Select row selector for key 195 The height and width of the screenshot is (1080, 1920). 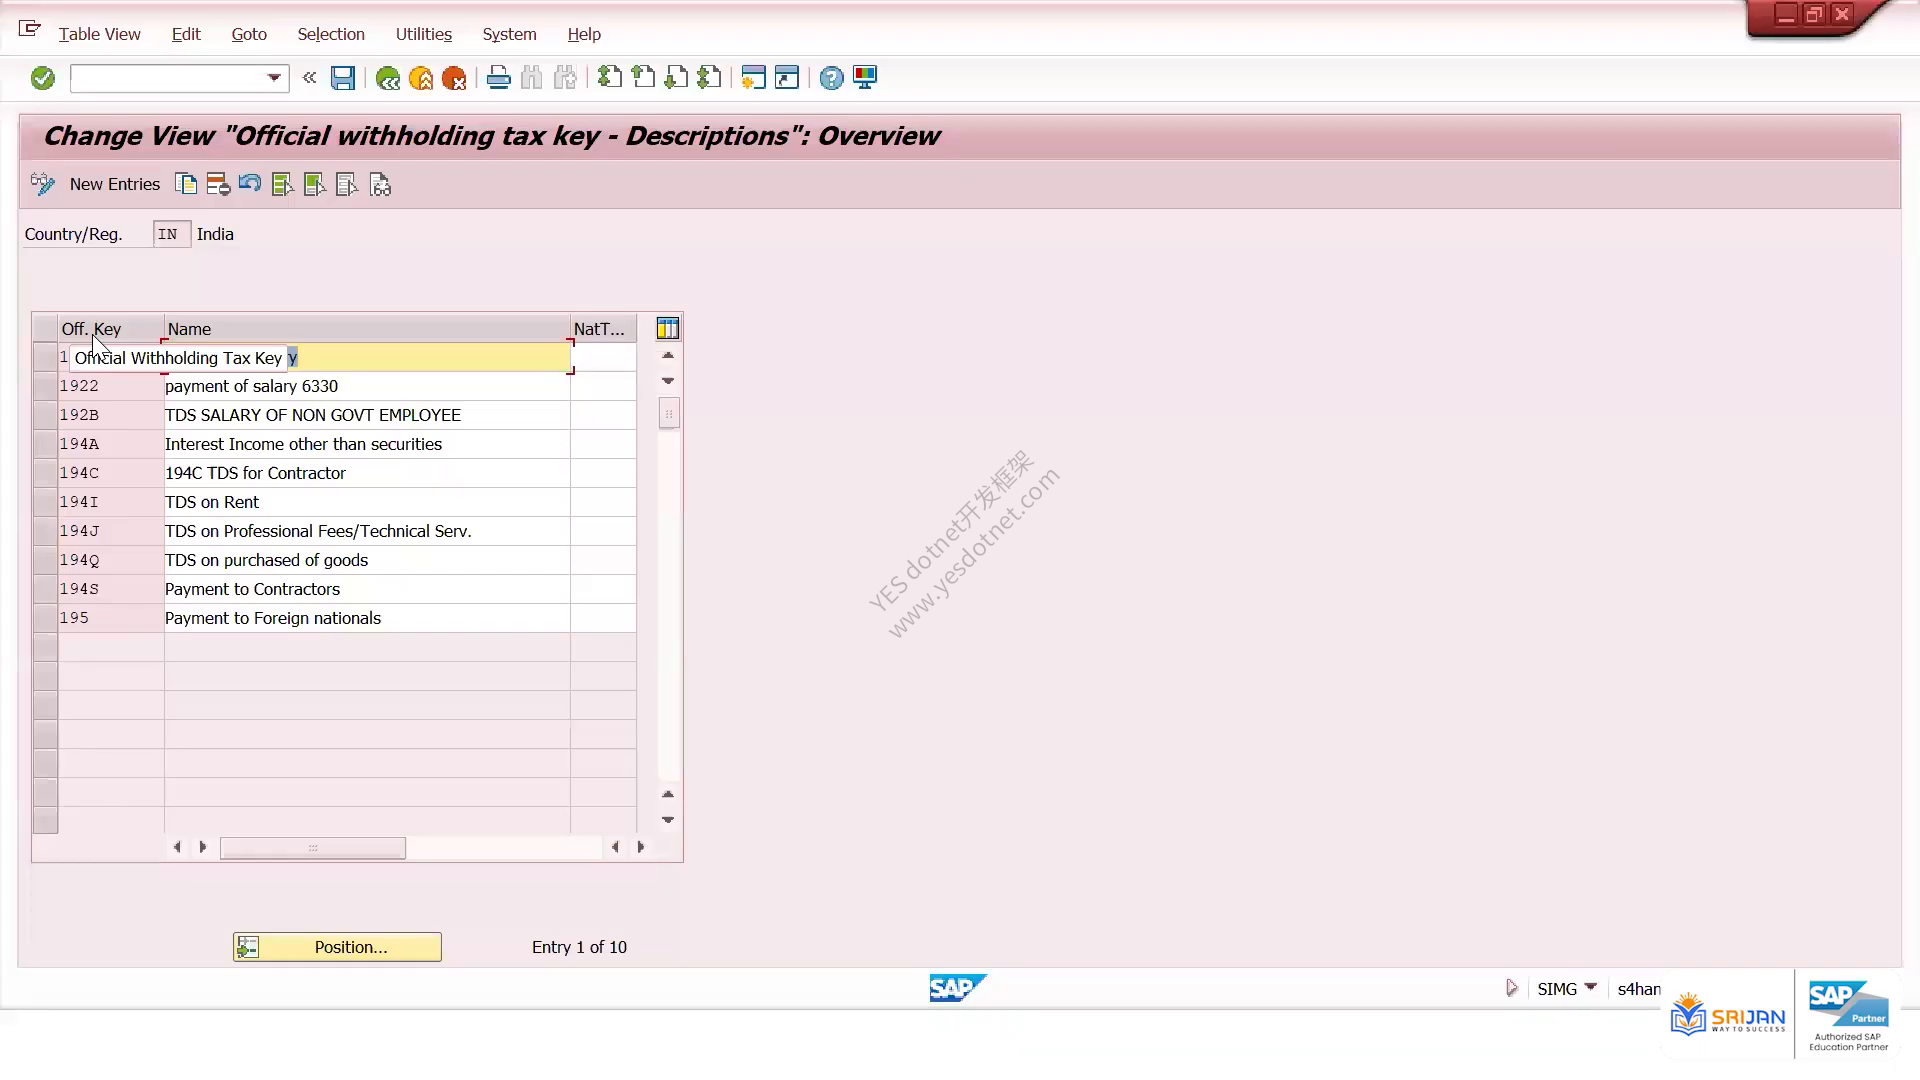(45, 618)
